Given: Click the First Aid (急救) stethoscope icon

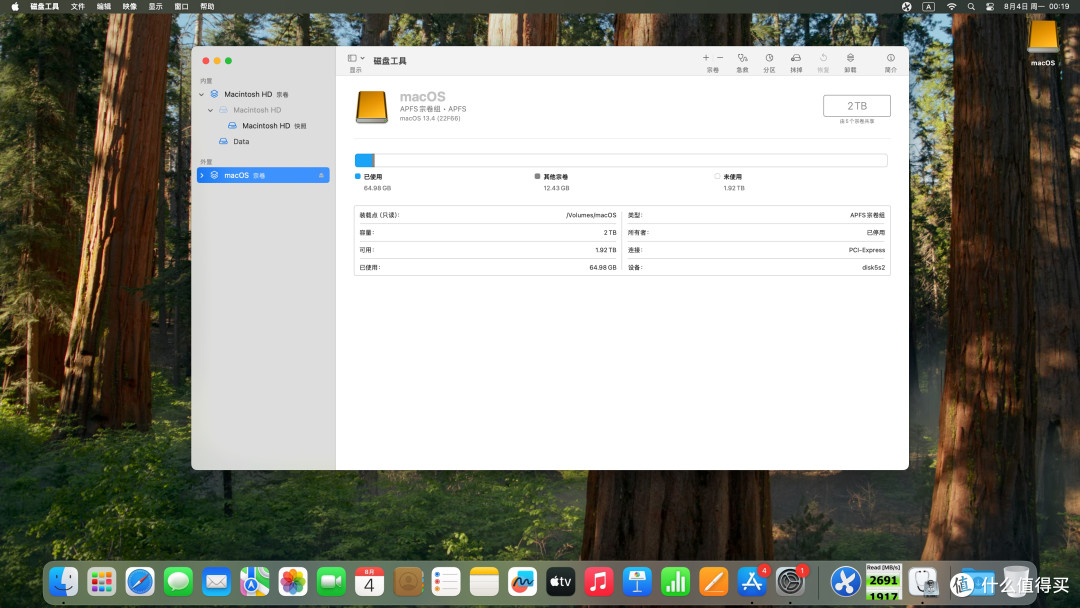Looking at the screenshot, I should [x=742, y=58].
